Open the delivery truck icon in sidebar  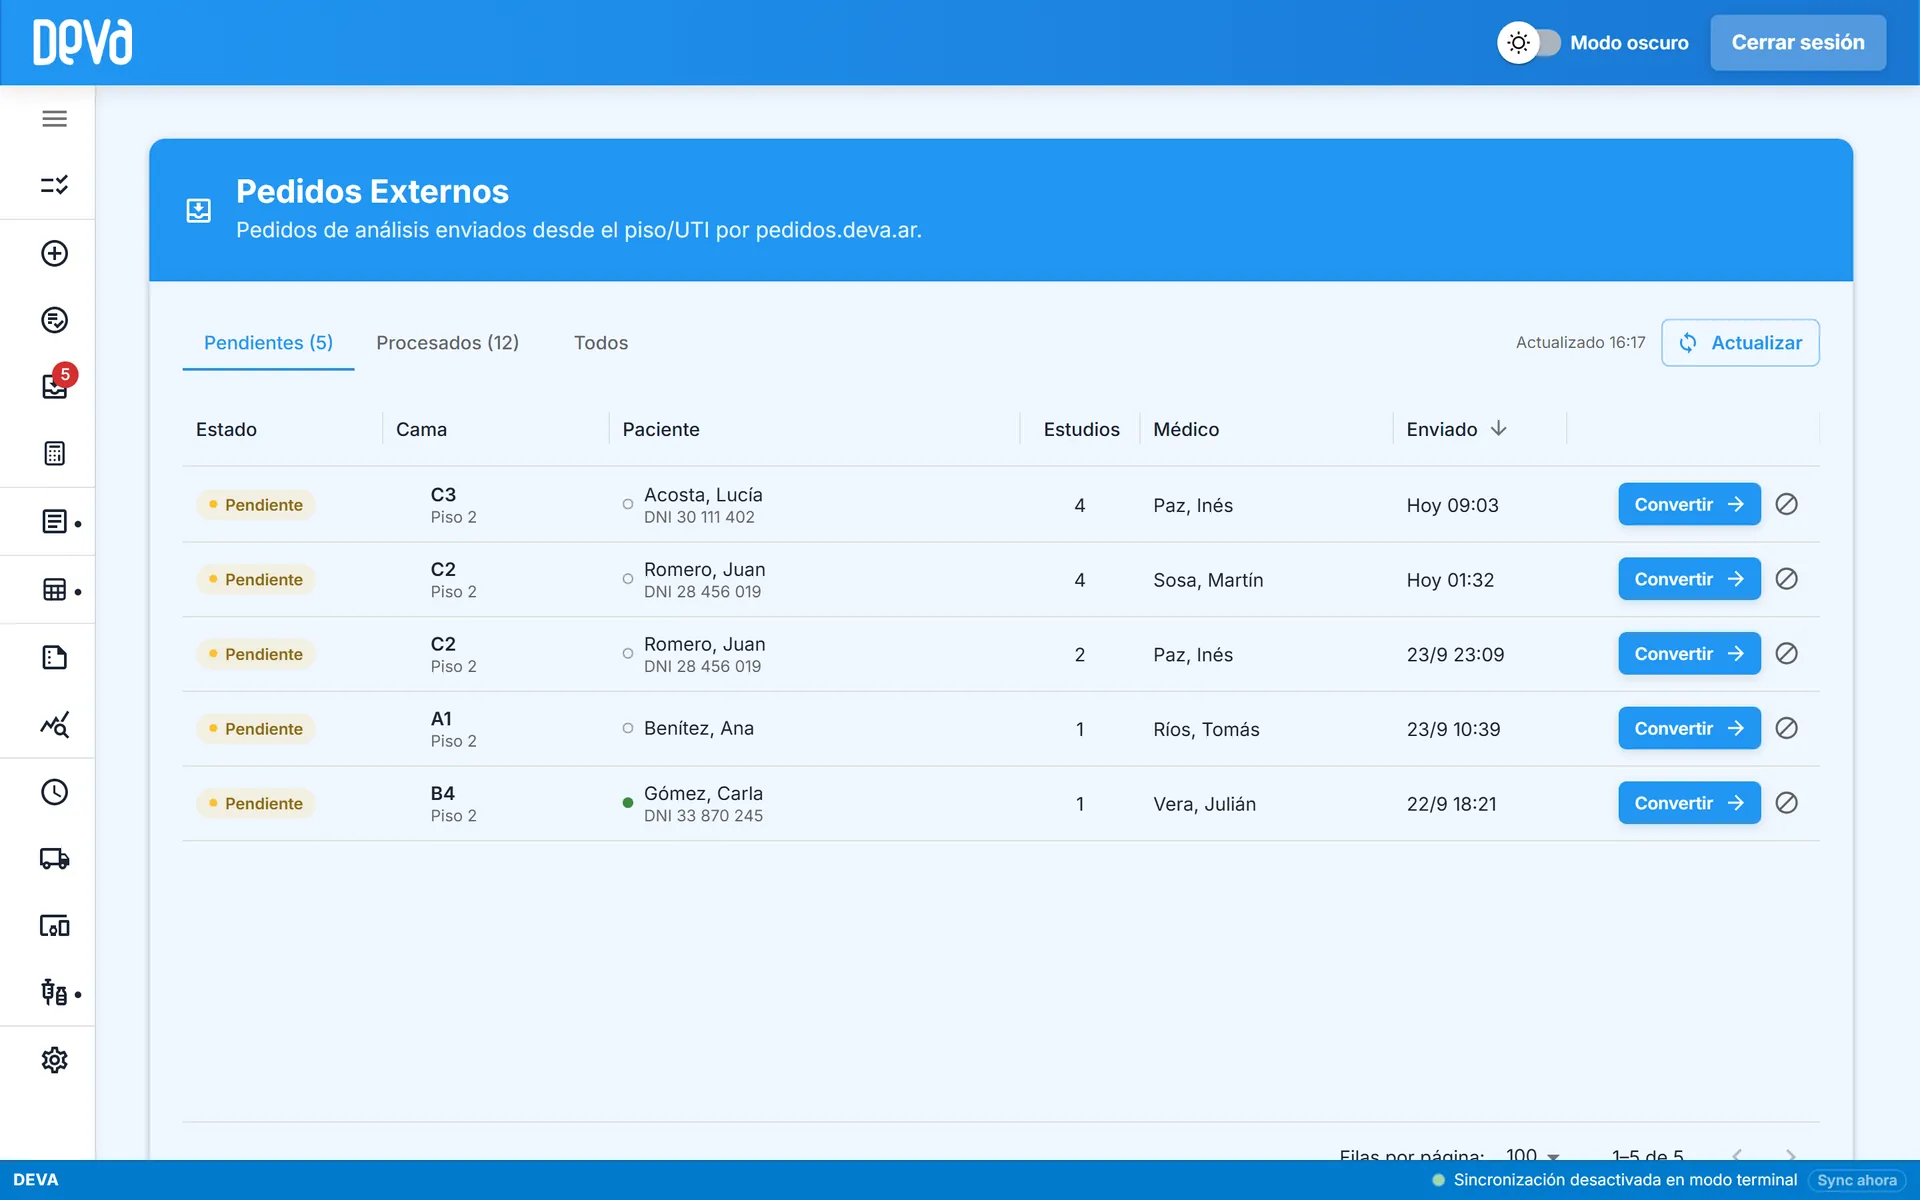click(x=54, y=859)
